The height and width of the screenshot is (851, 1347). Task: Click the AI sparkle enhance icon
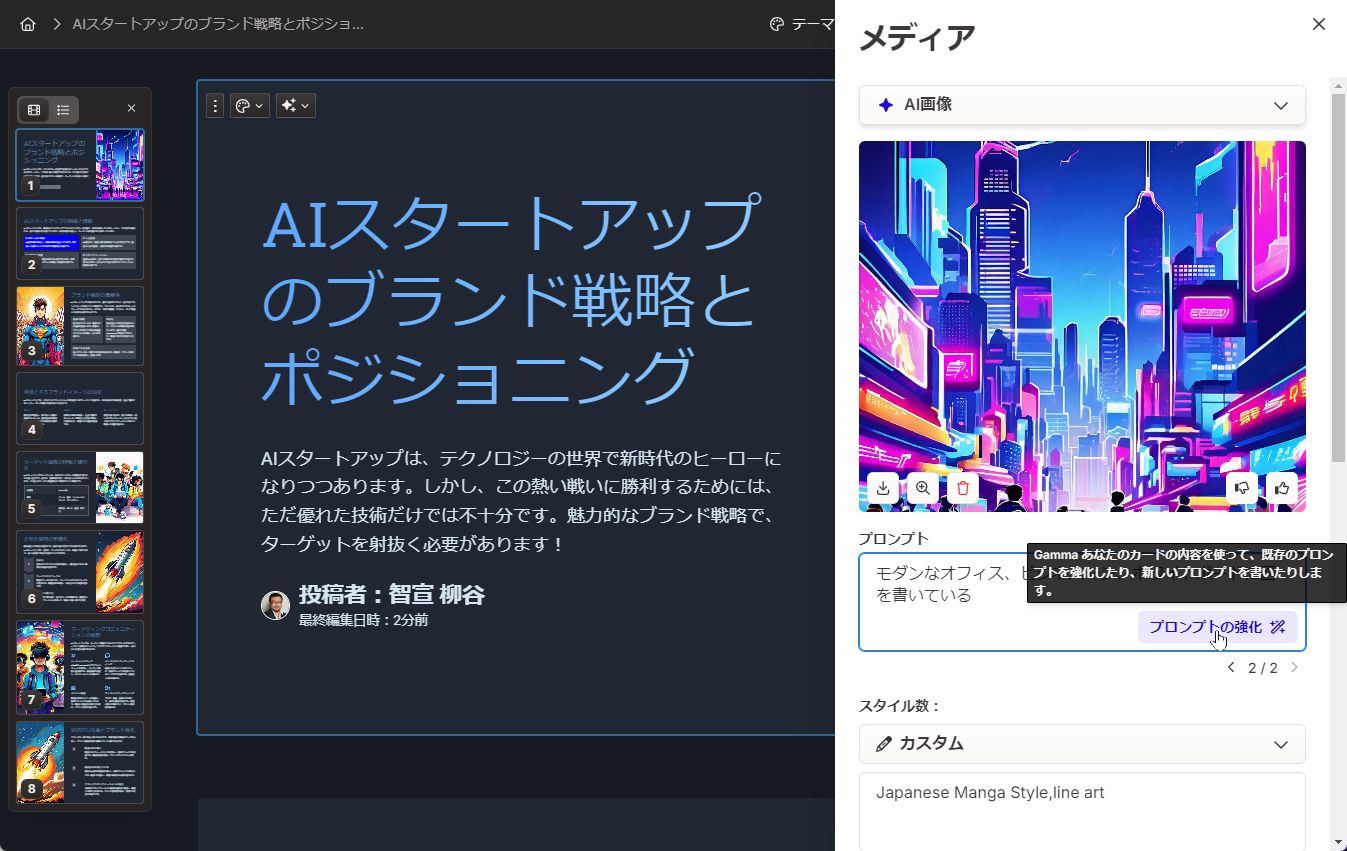pyautogui.click(x=289, y=105)
